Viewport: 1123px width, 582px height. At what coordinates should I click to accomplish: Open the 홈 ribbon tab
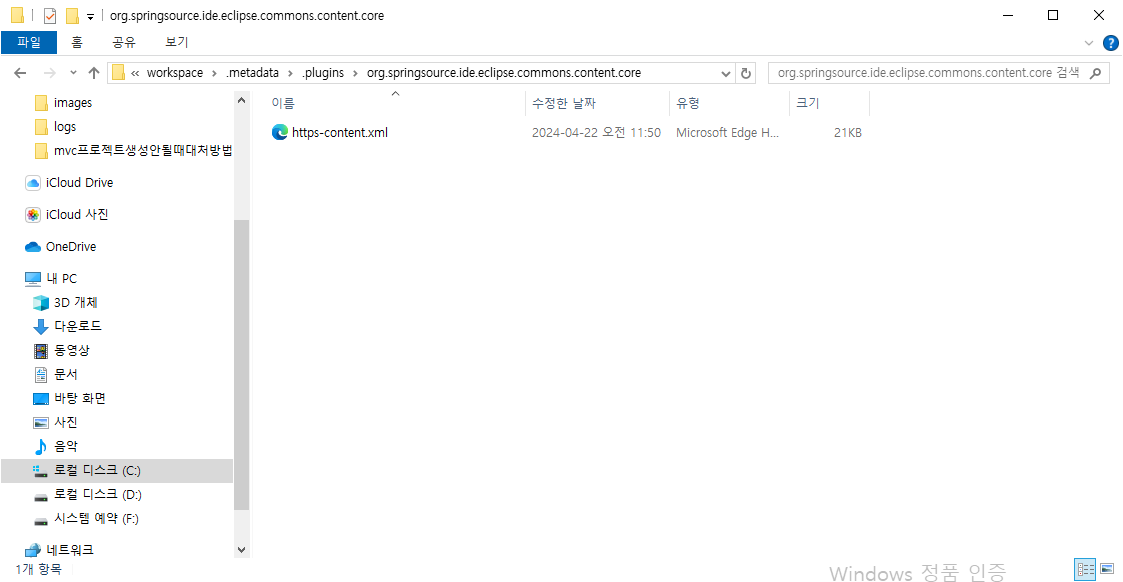(x=77, y=42)
